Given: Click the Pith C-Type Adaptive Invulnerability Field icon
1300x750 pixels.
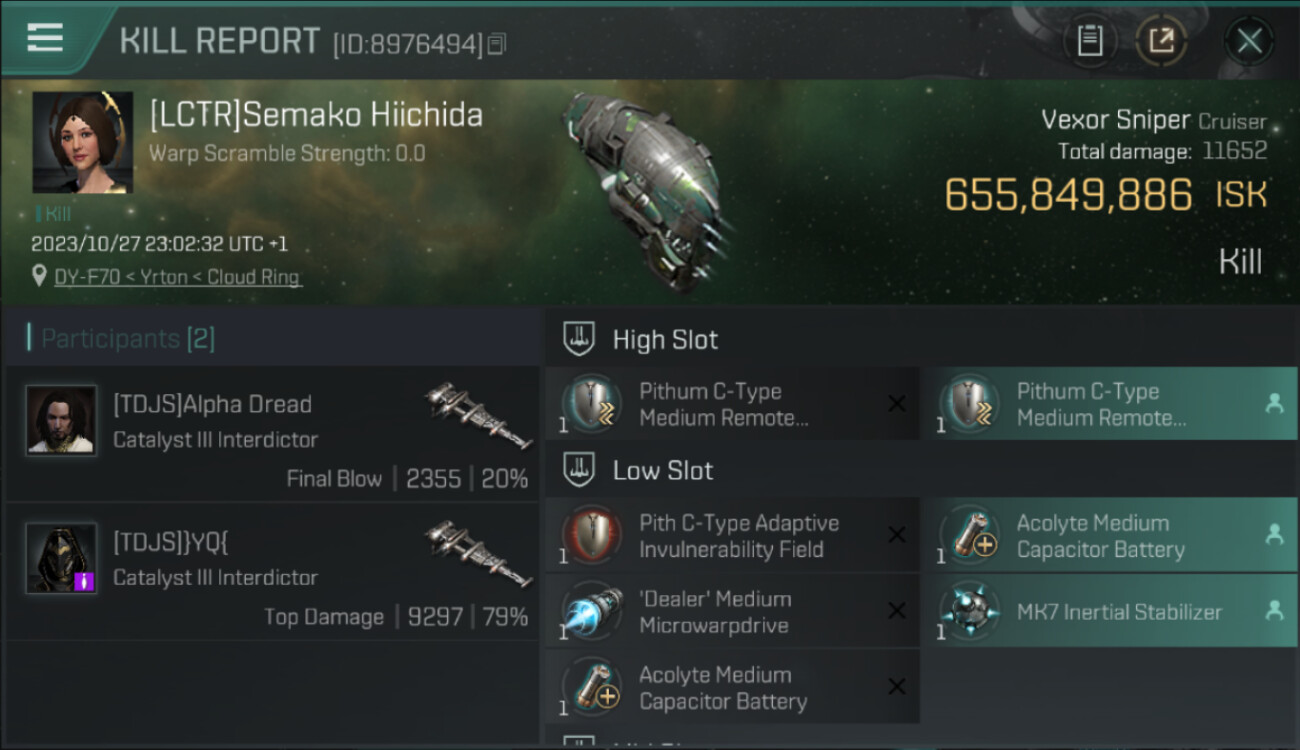Looking at the screenshot, I should point(592,535).
